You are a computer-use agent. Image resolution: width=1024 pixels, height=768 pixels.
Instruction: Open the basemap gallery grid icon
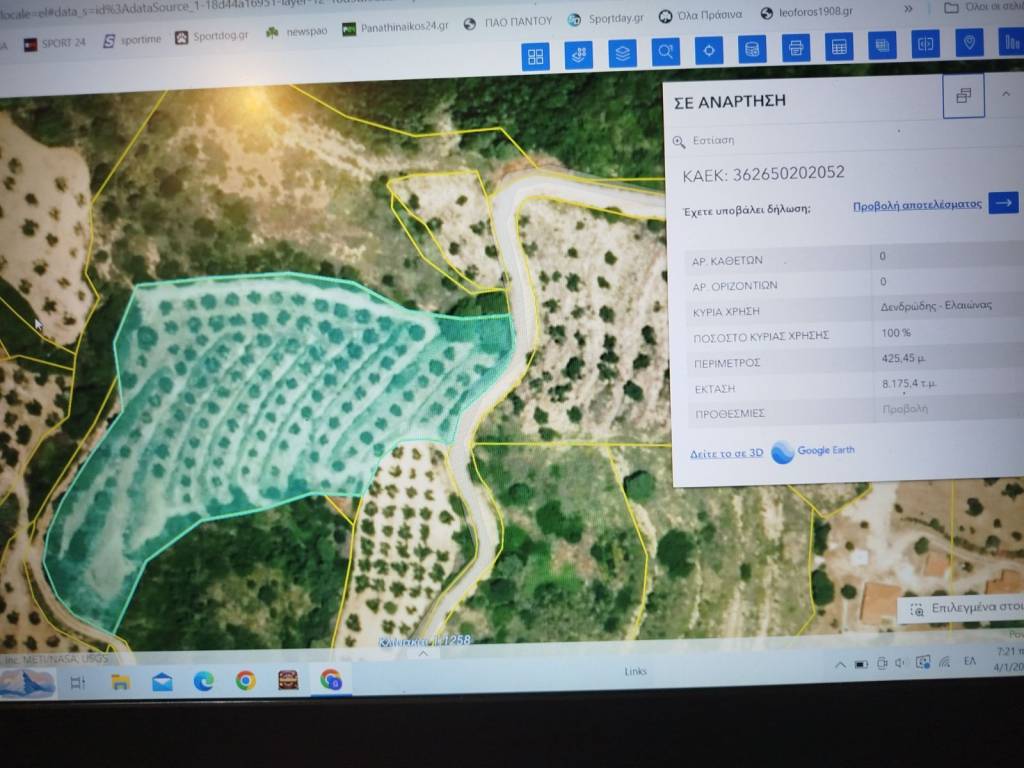pos(536,56)
